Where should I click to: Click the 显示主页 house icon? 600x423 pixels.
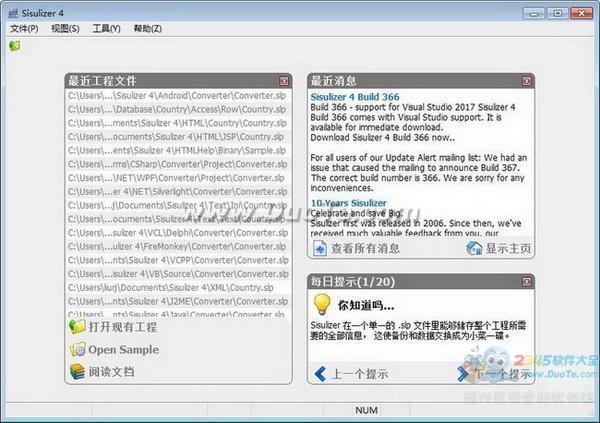(x=474, y=248)
